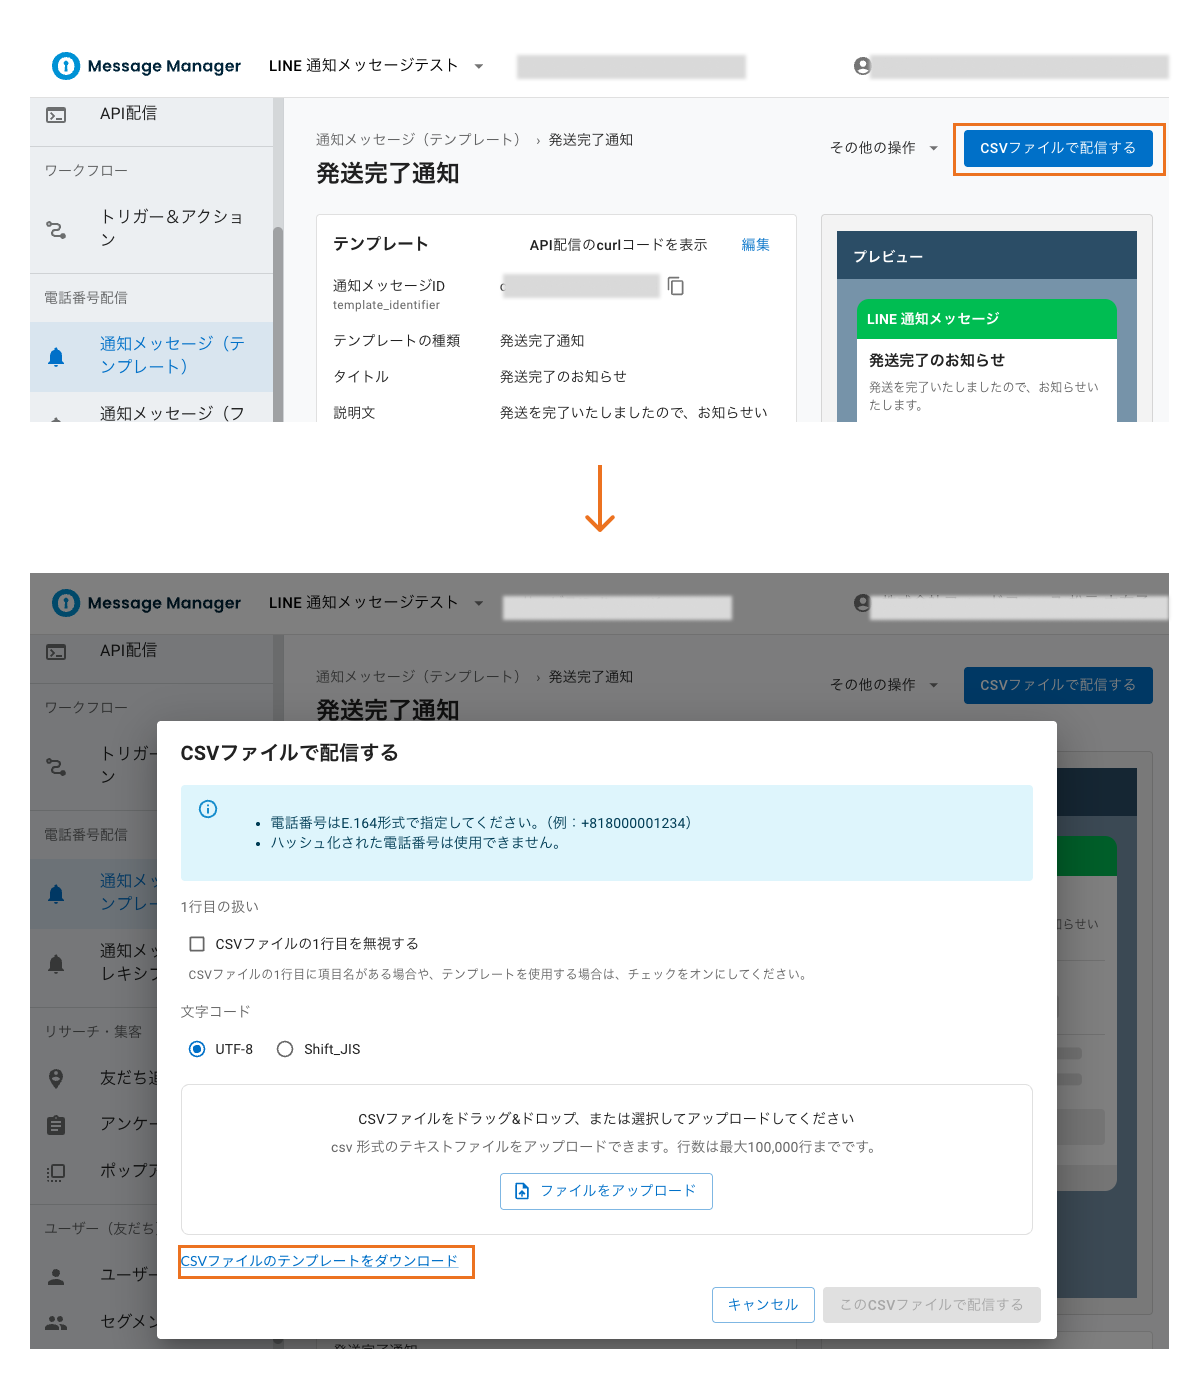Click the Message Manager logo icon
This screenshot has height=1400, width=1200.
(66, 66)
